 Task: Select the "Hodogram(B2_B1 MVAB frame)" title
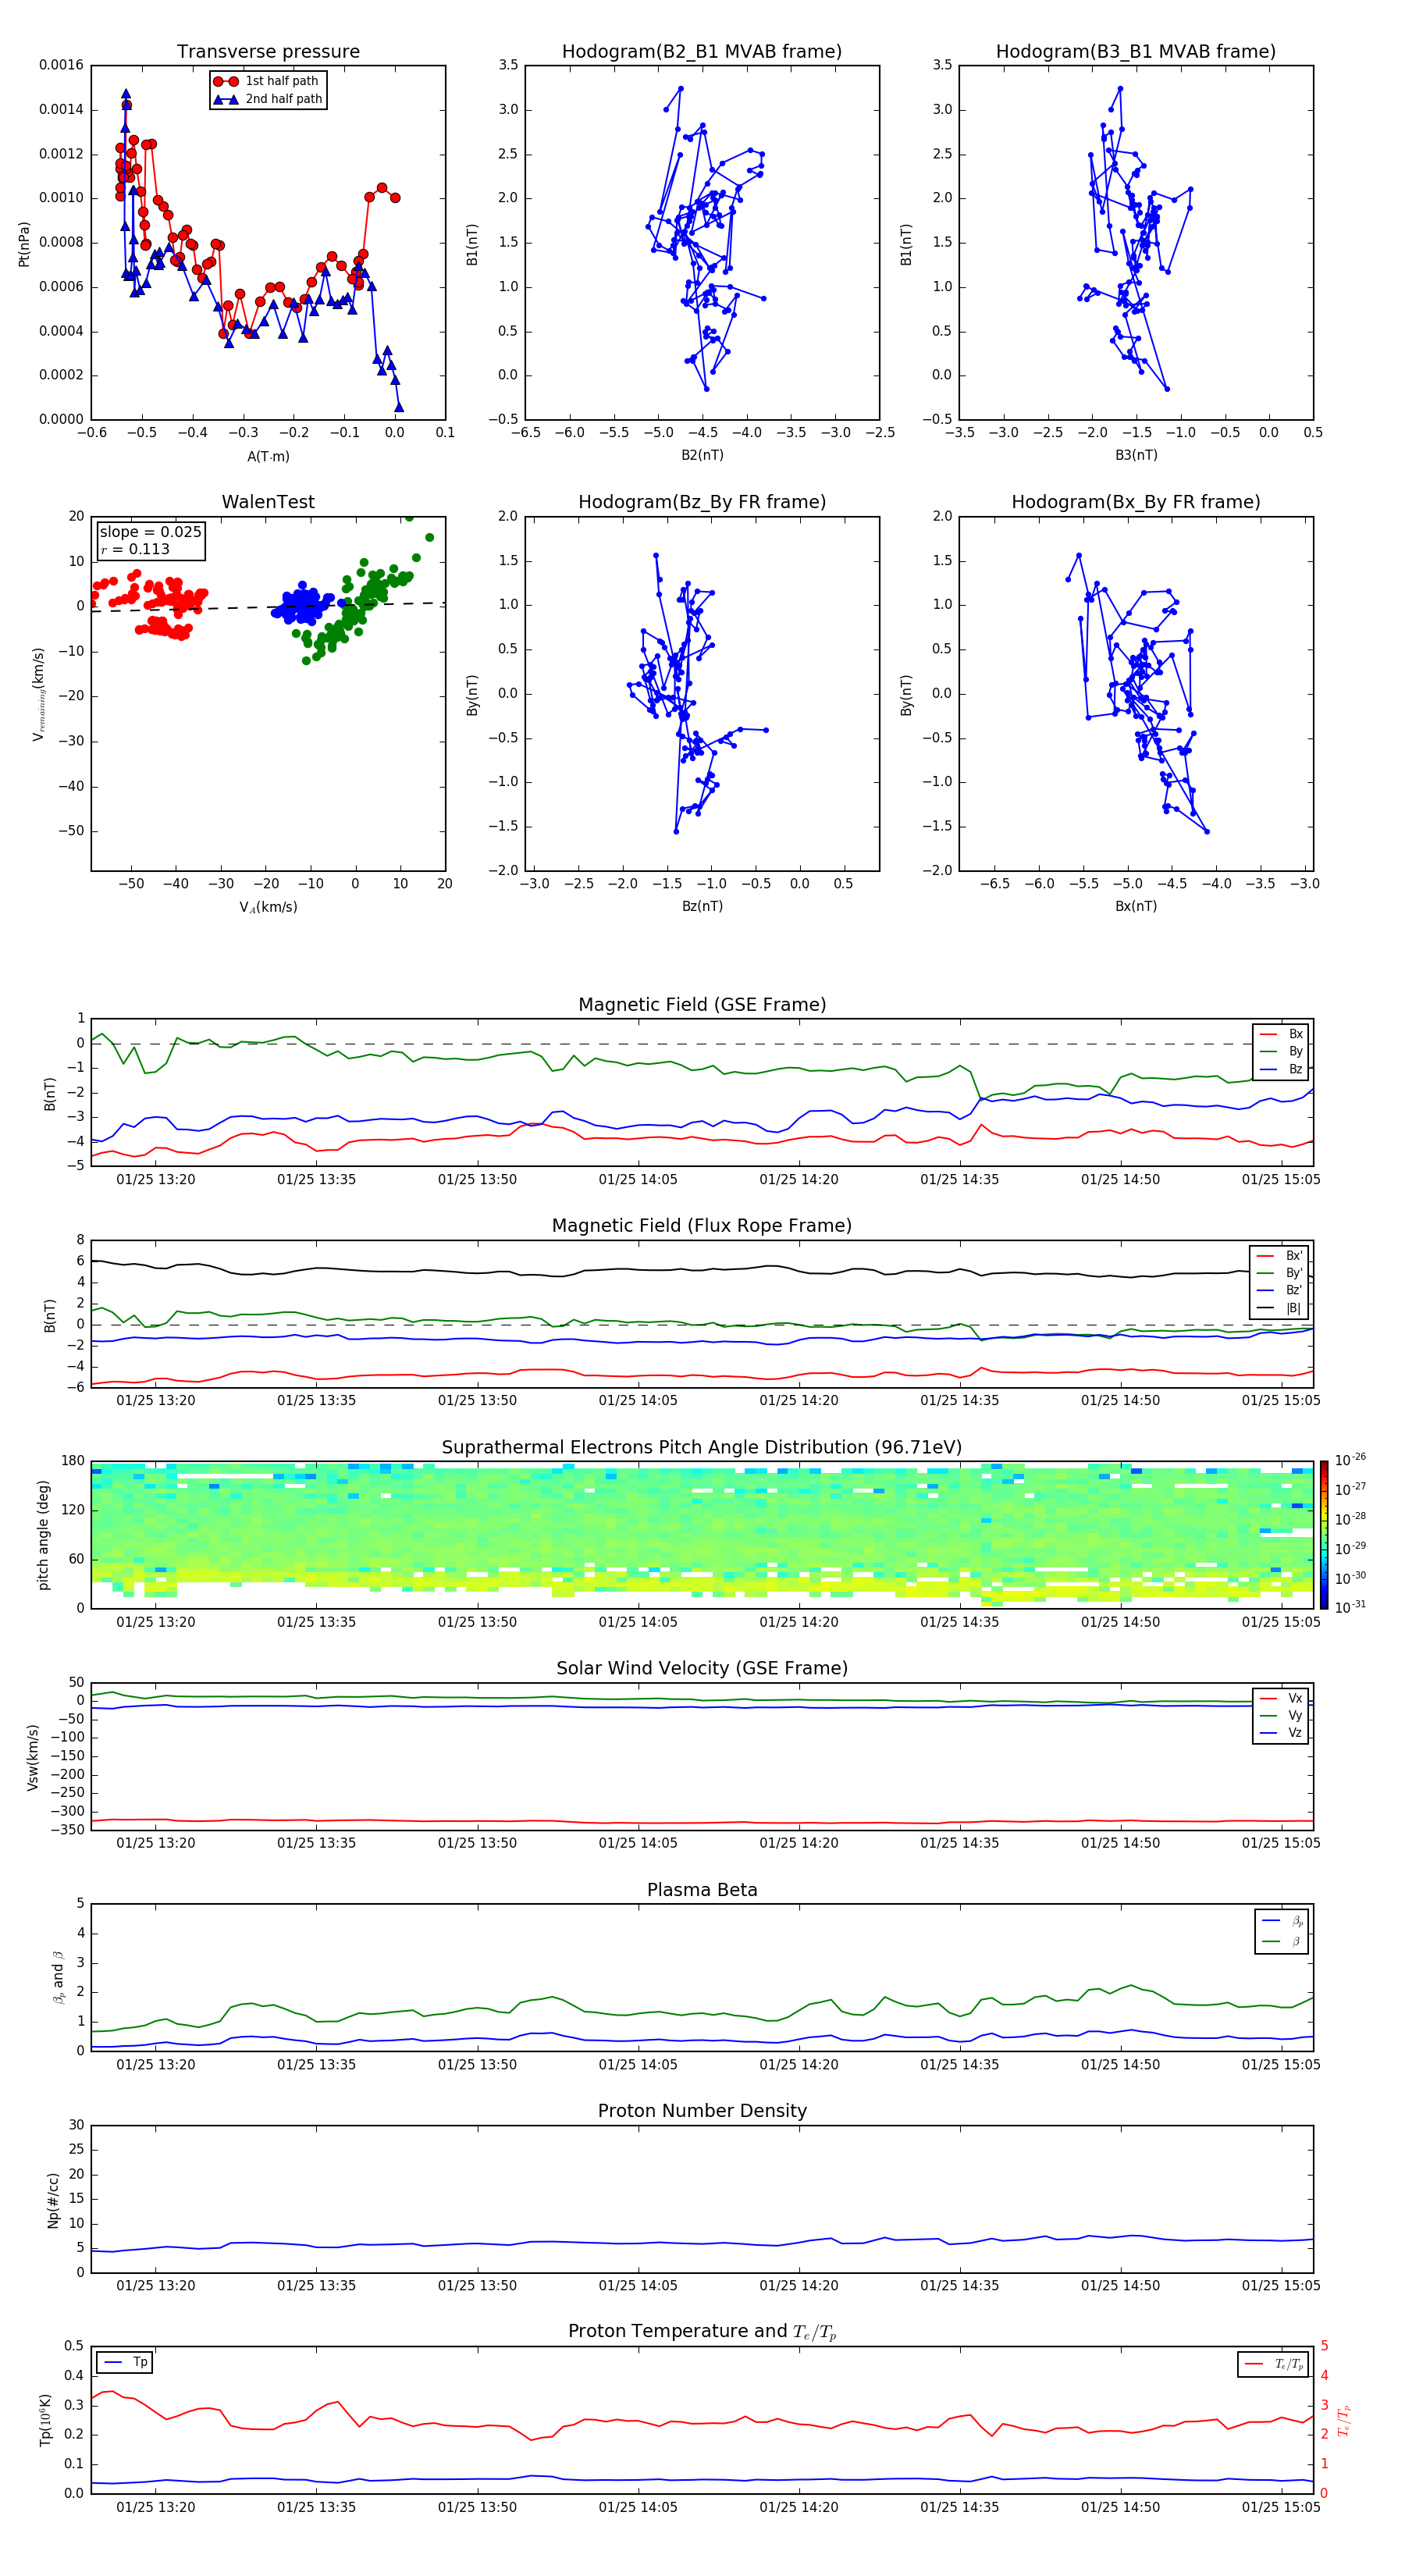tap(702, 51)
